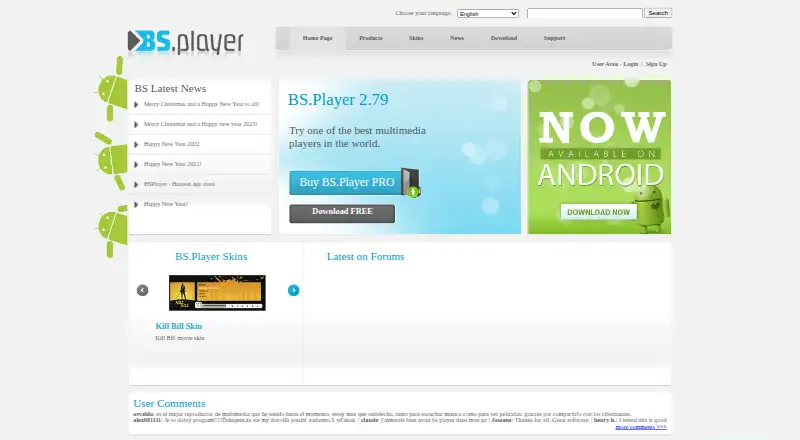Click the 'BS.Player Skins' heading
Viewport: 800px width, 440px height.
[211, 257]
